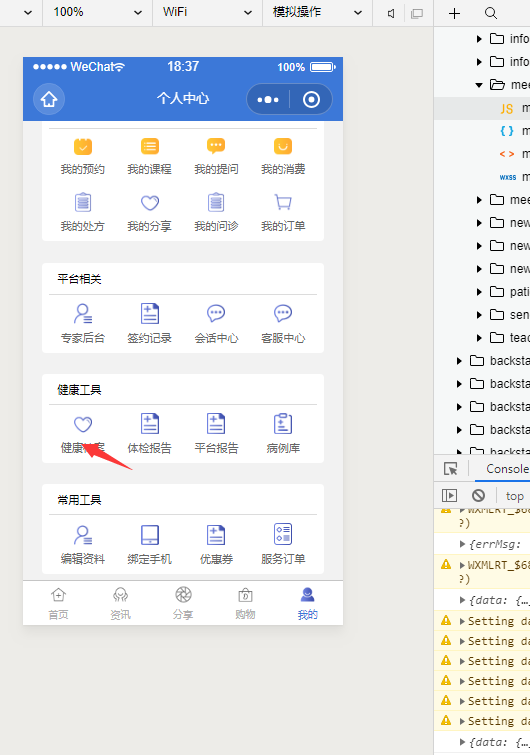
Task: Open 我的订单 (my orders)
Action: tap(283, 213)
